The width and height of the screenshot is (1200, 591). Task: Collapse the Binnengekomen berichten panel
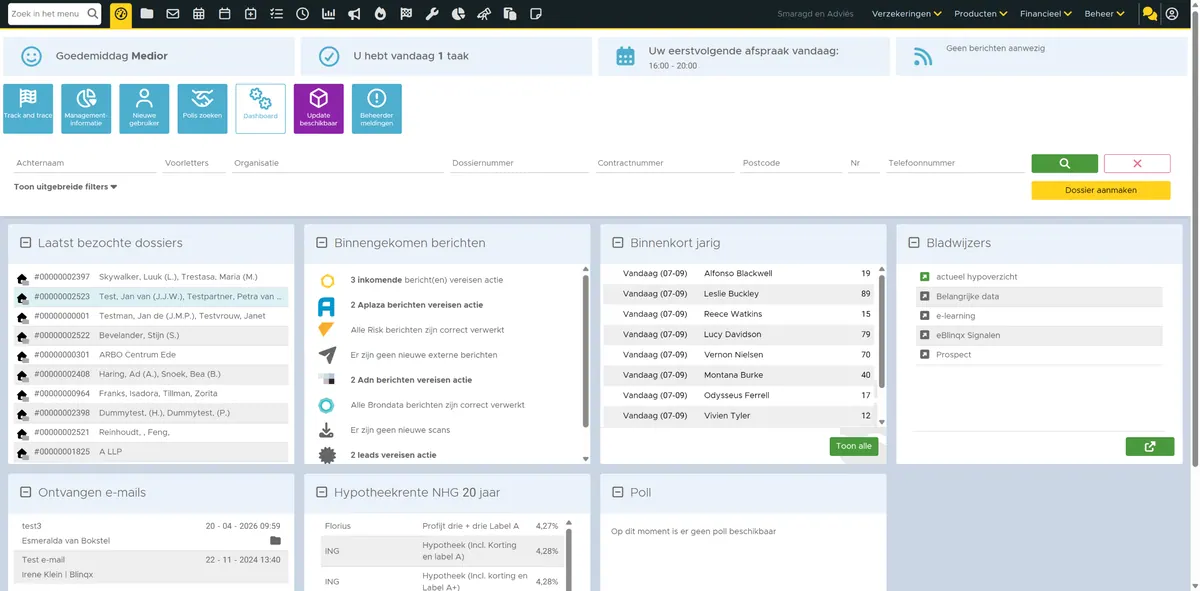coord(321,243)
